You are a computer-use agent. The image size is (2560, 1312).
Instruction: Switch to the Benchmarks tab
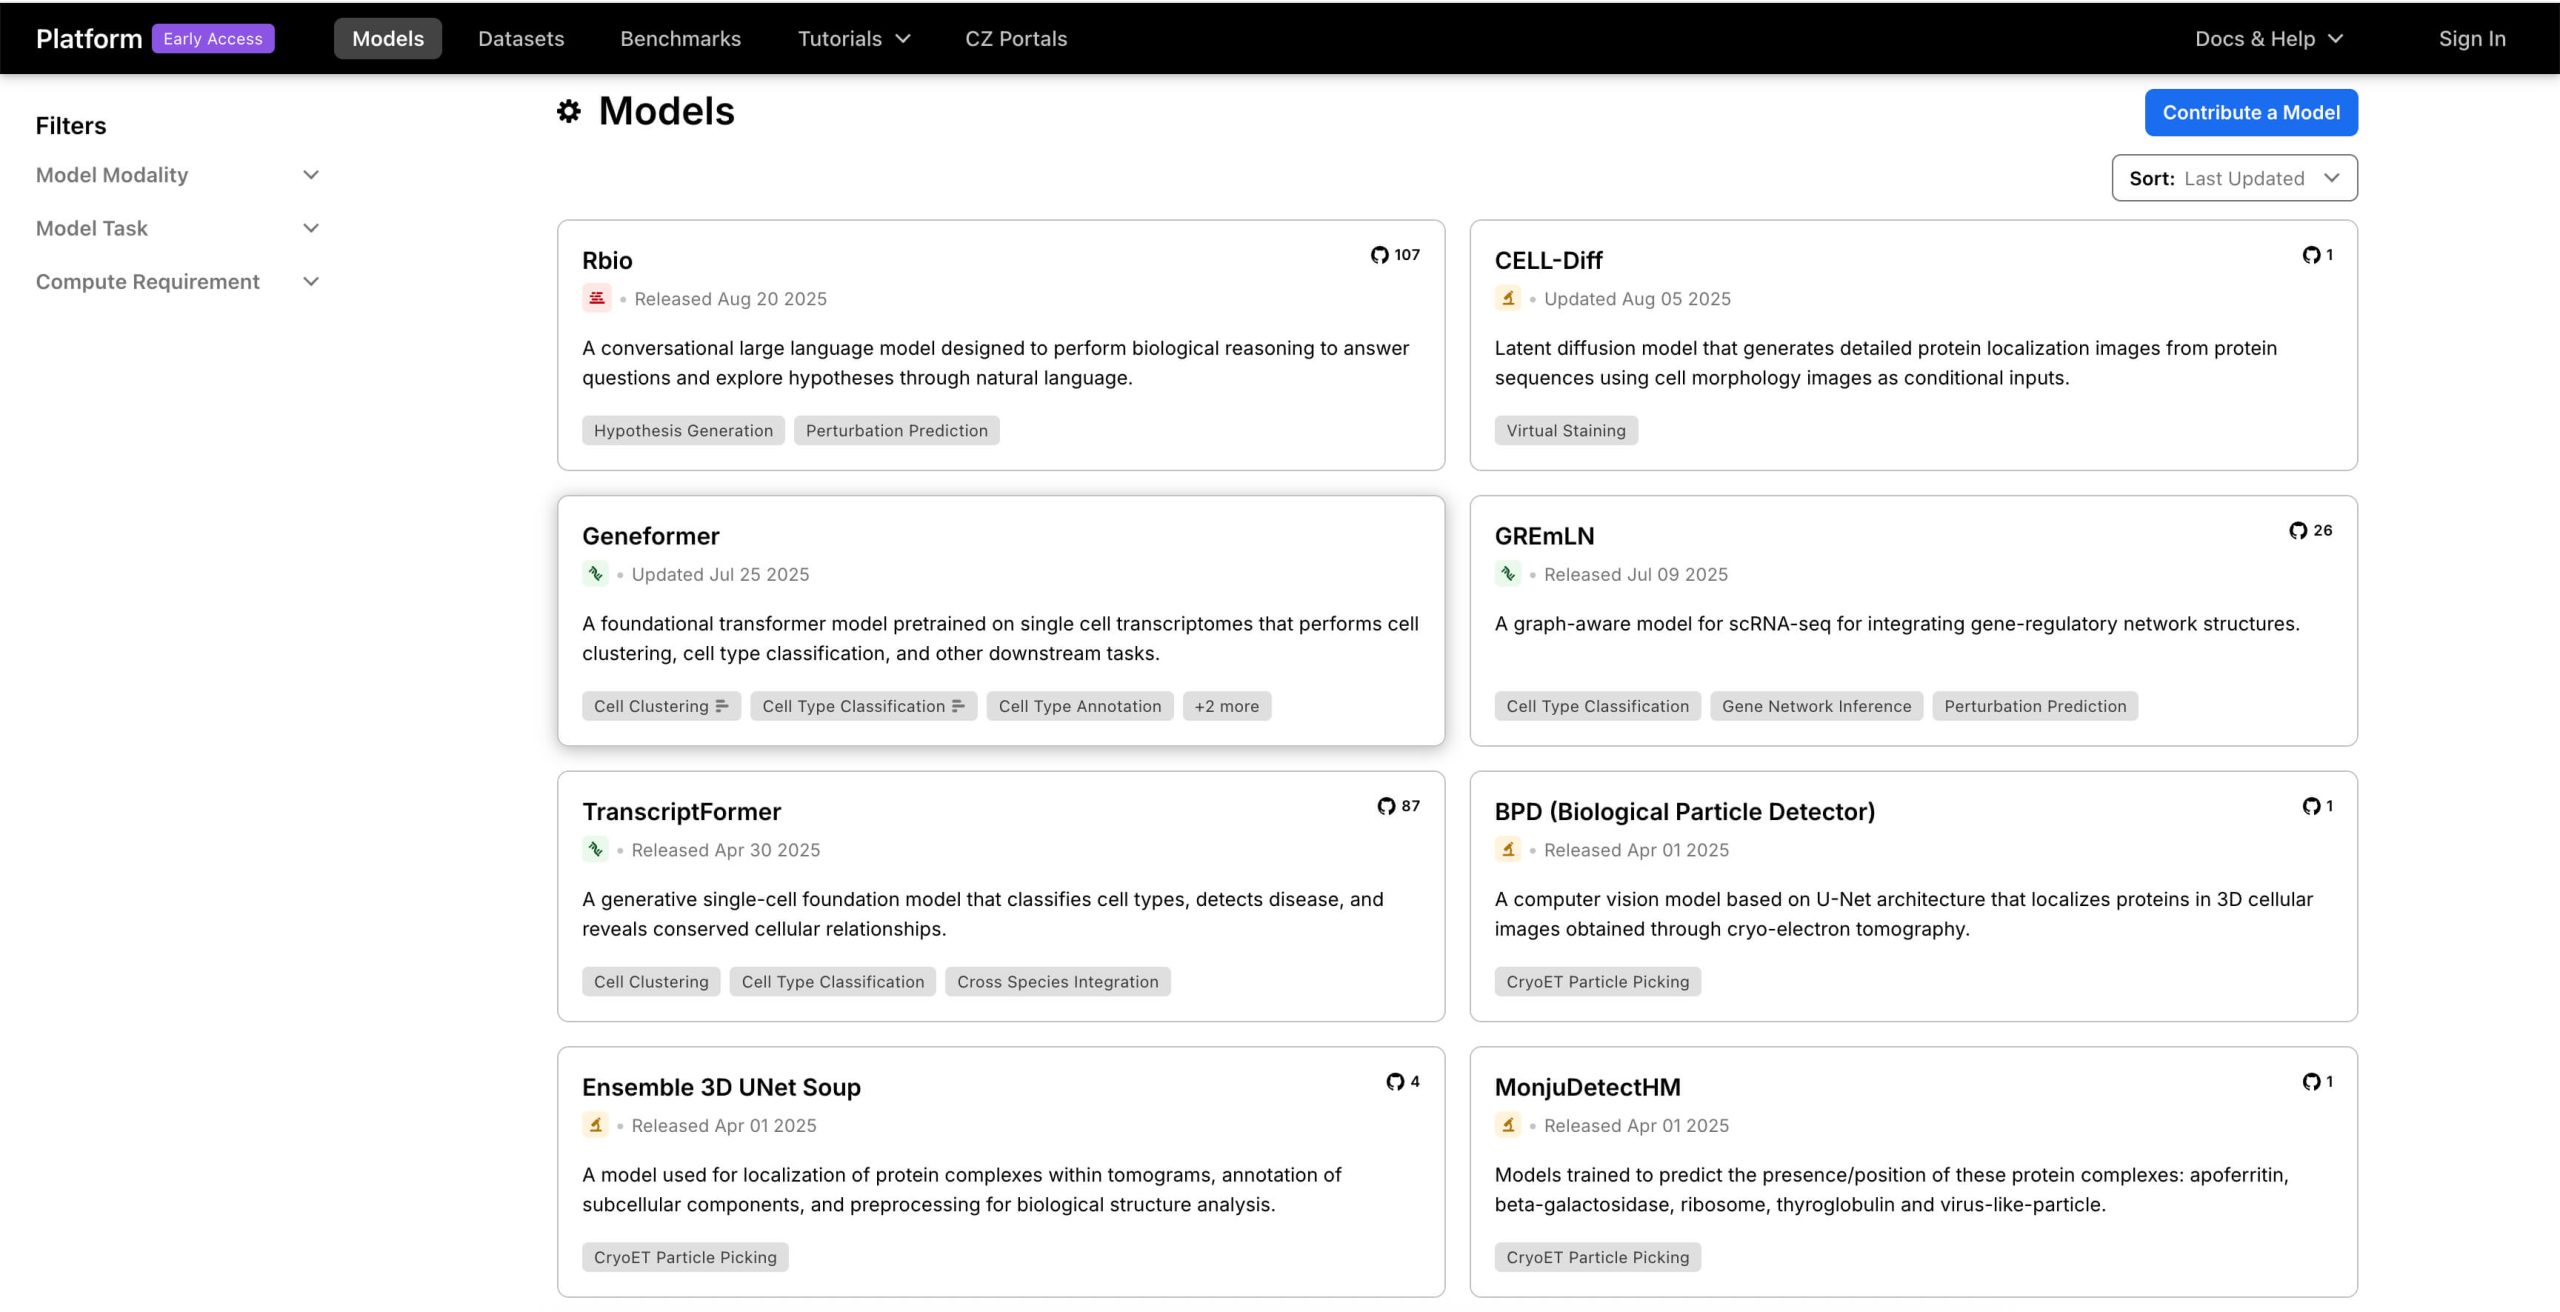point(680,39)
